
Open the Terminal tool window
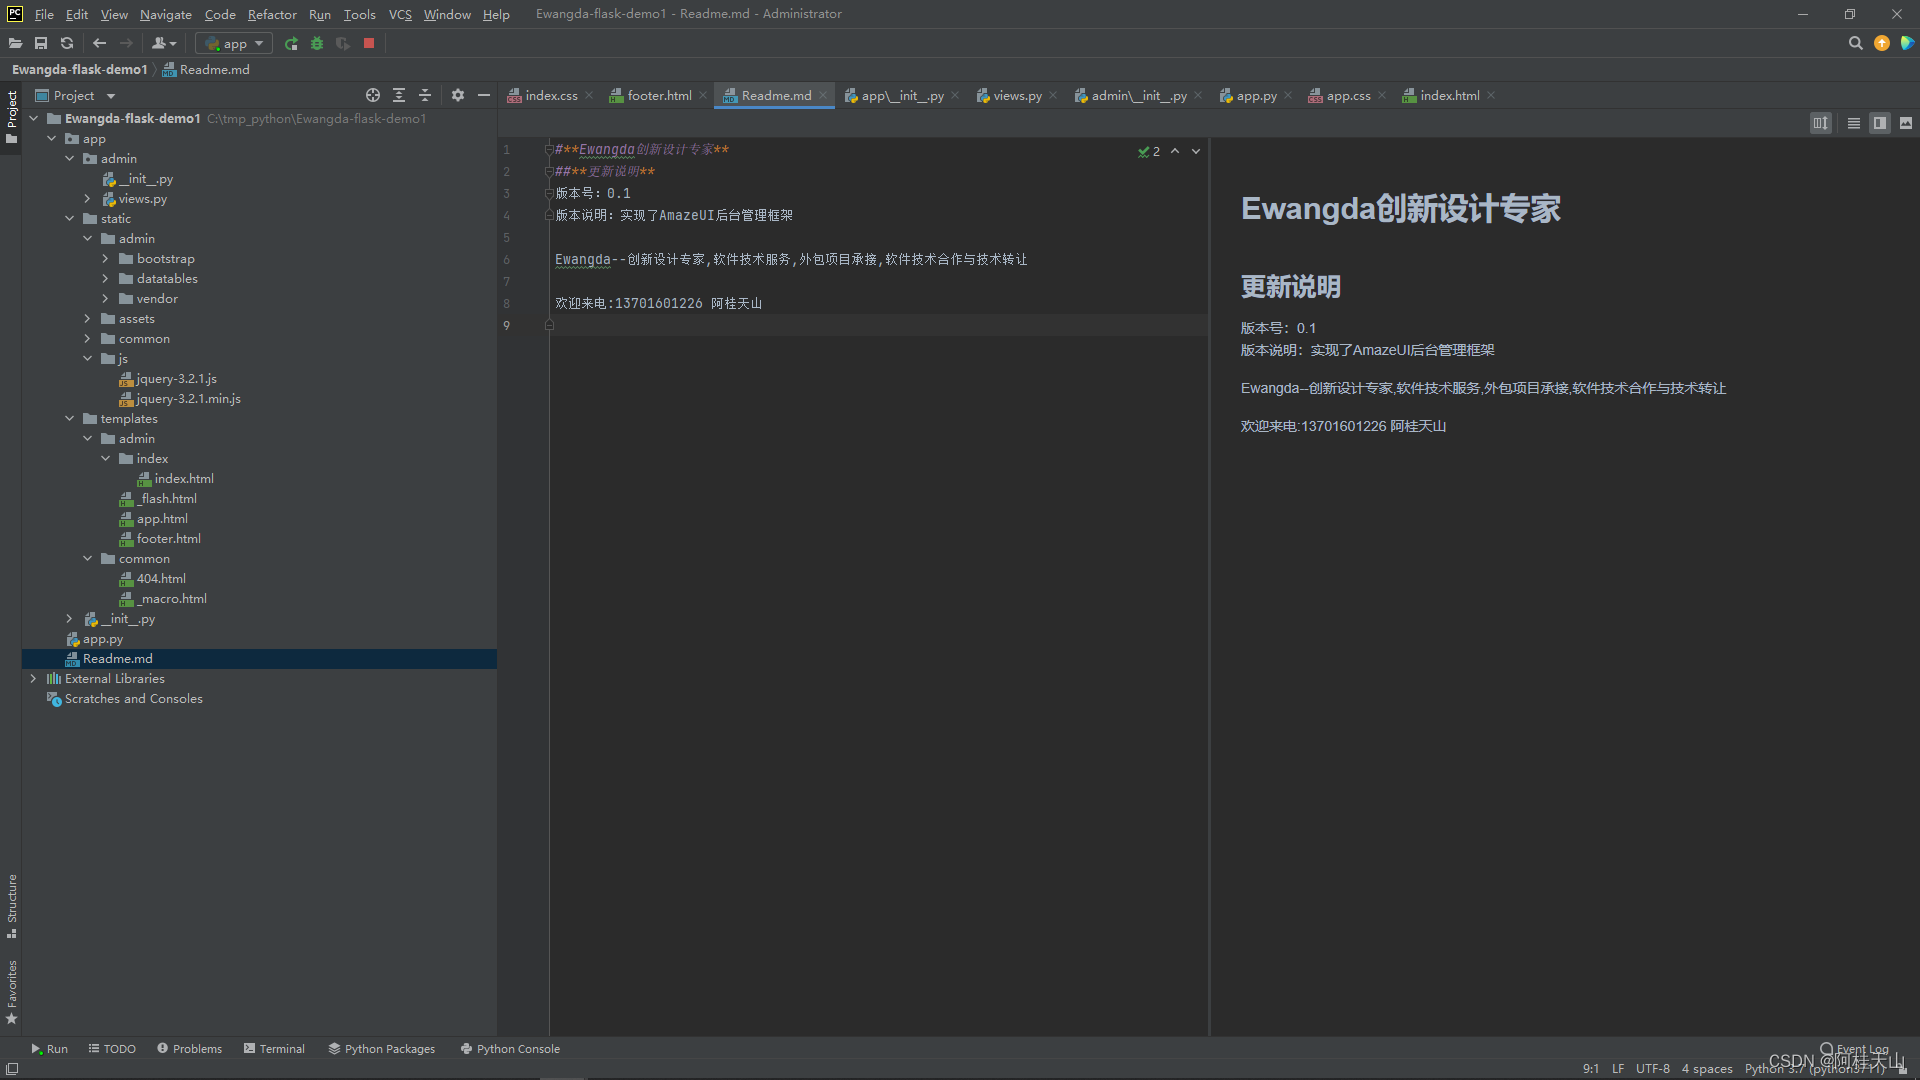click(274, 1049)
